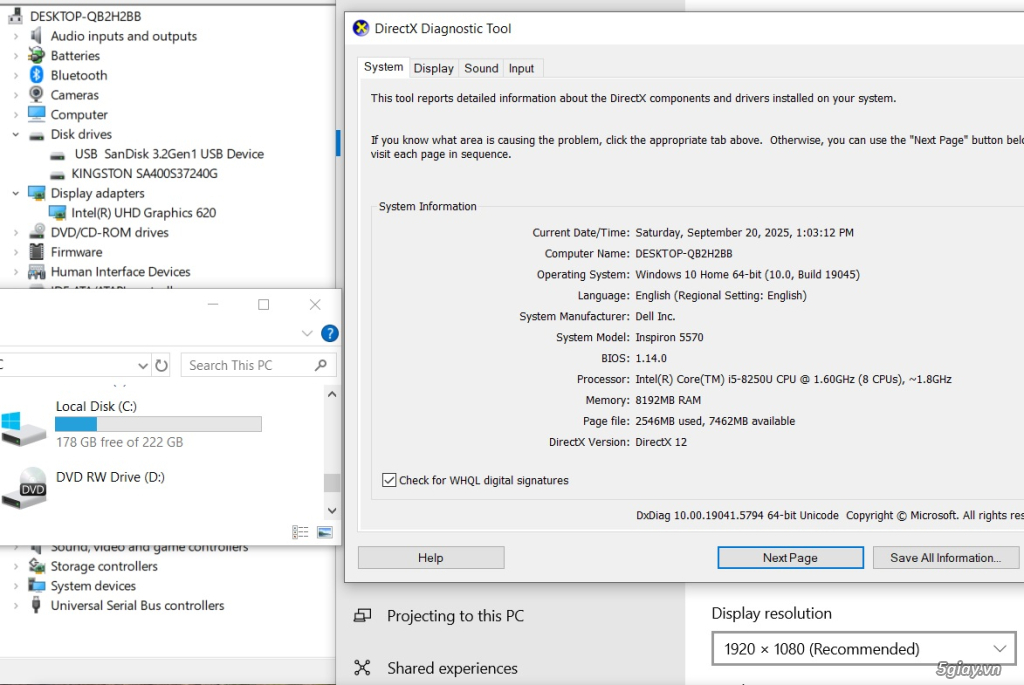Switch to thumbnail view in Explorer status bar

[x=324, y=533]
